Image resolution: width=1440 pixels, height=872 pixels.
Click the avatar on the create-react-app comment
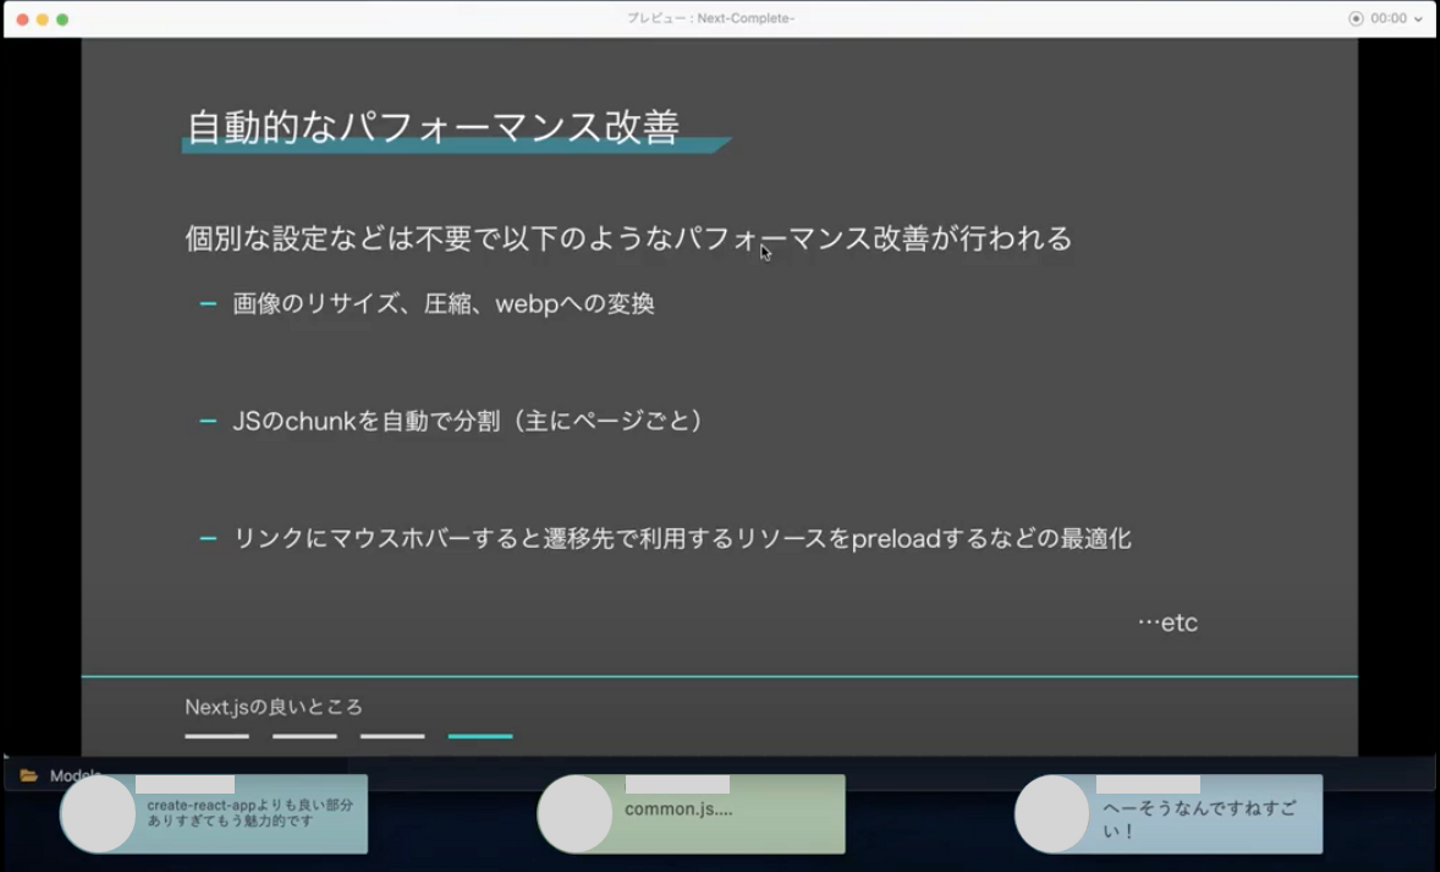tap(98, 814)
